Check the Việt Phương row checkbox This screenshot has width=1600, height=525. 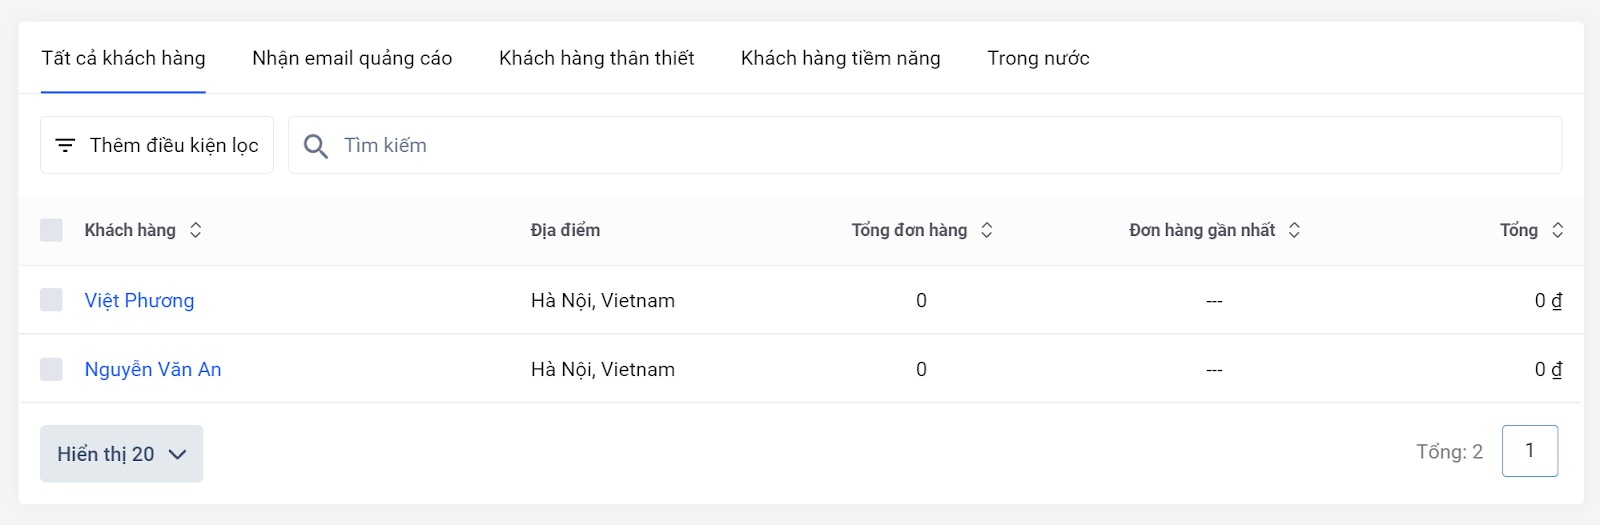coord(51,300)
